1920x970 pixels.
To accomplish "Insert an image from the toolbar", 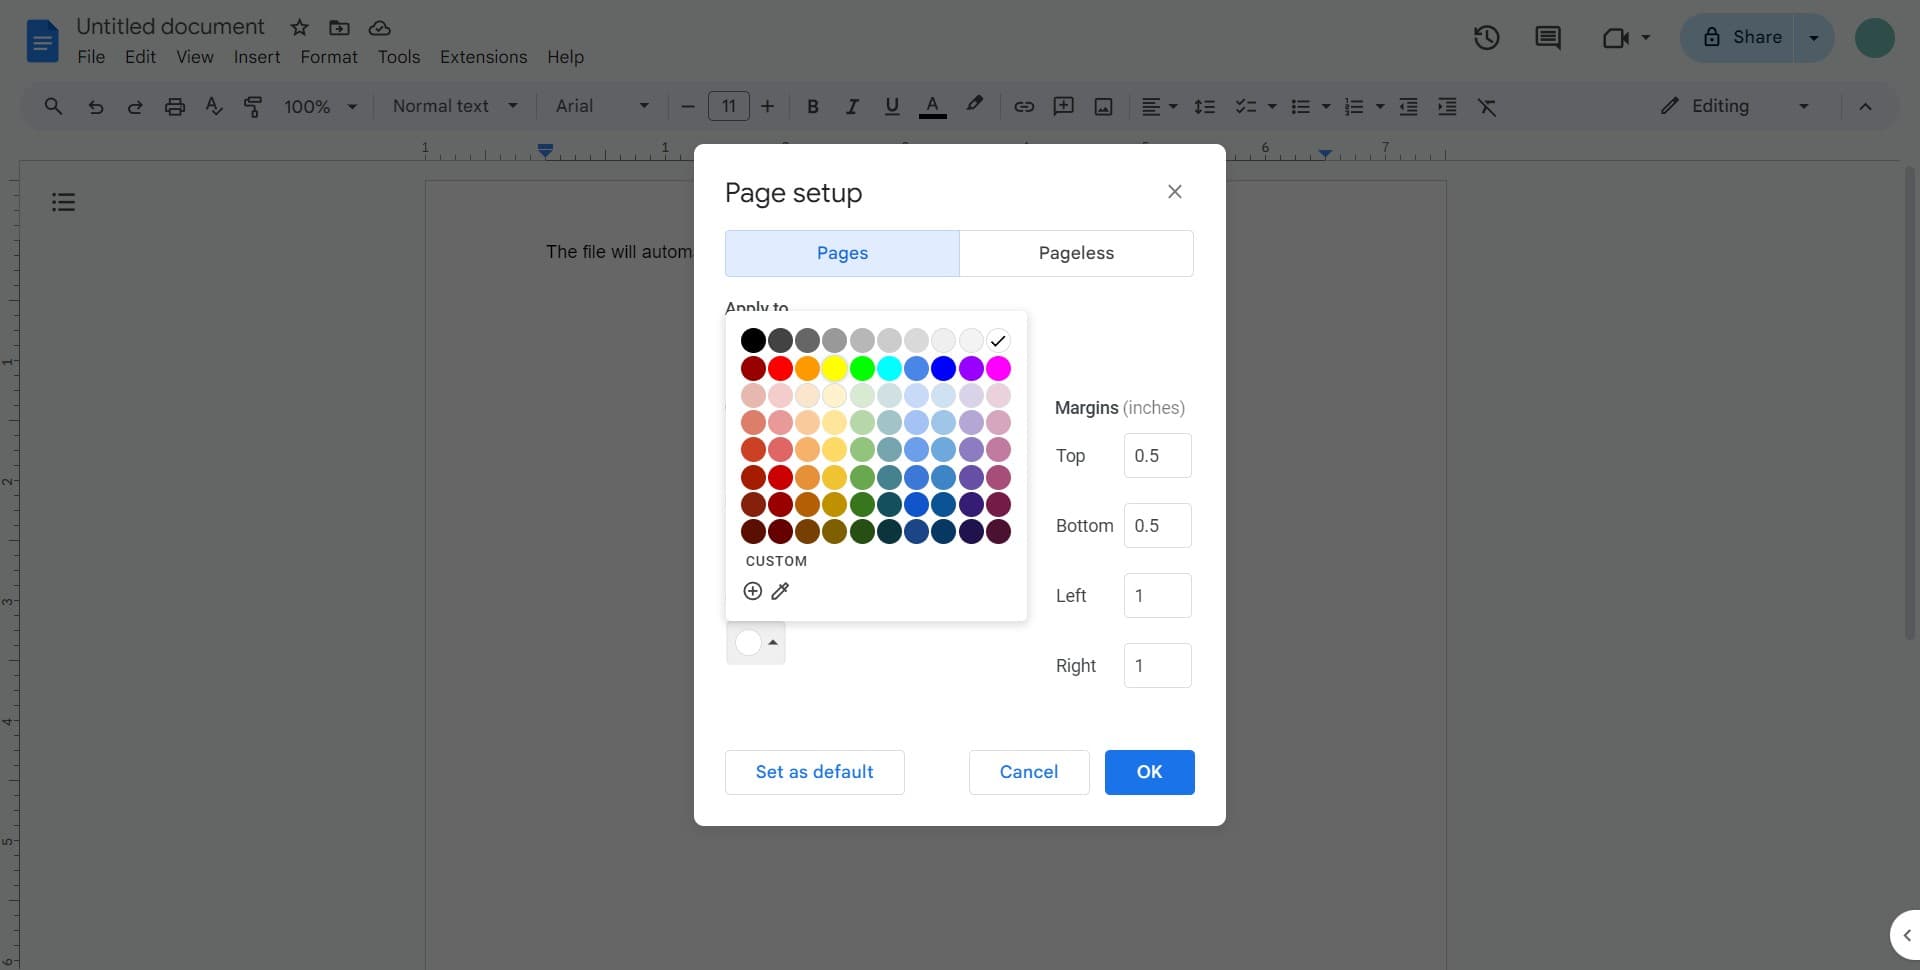I will (x=1102, y=106).
